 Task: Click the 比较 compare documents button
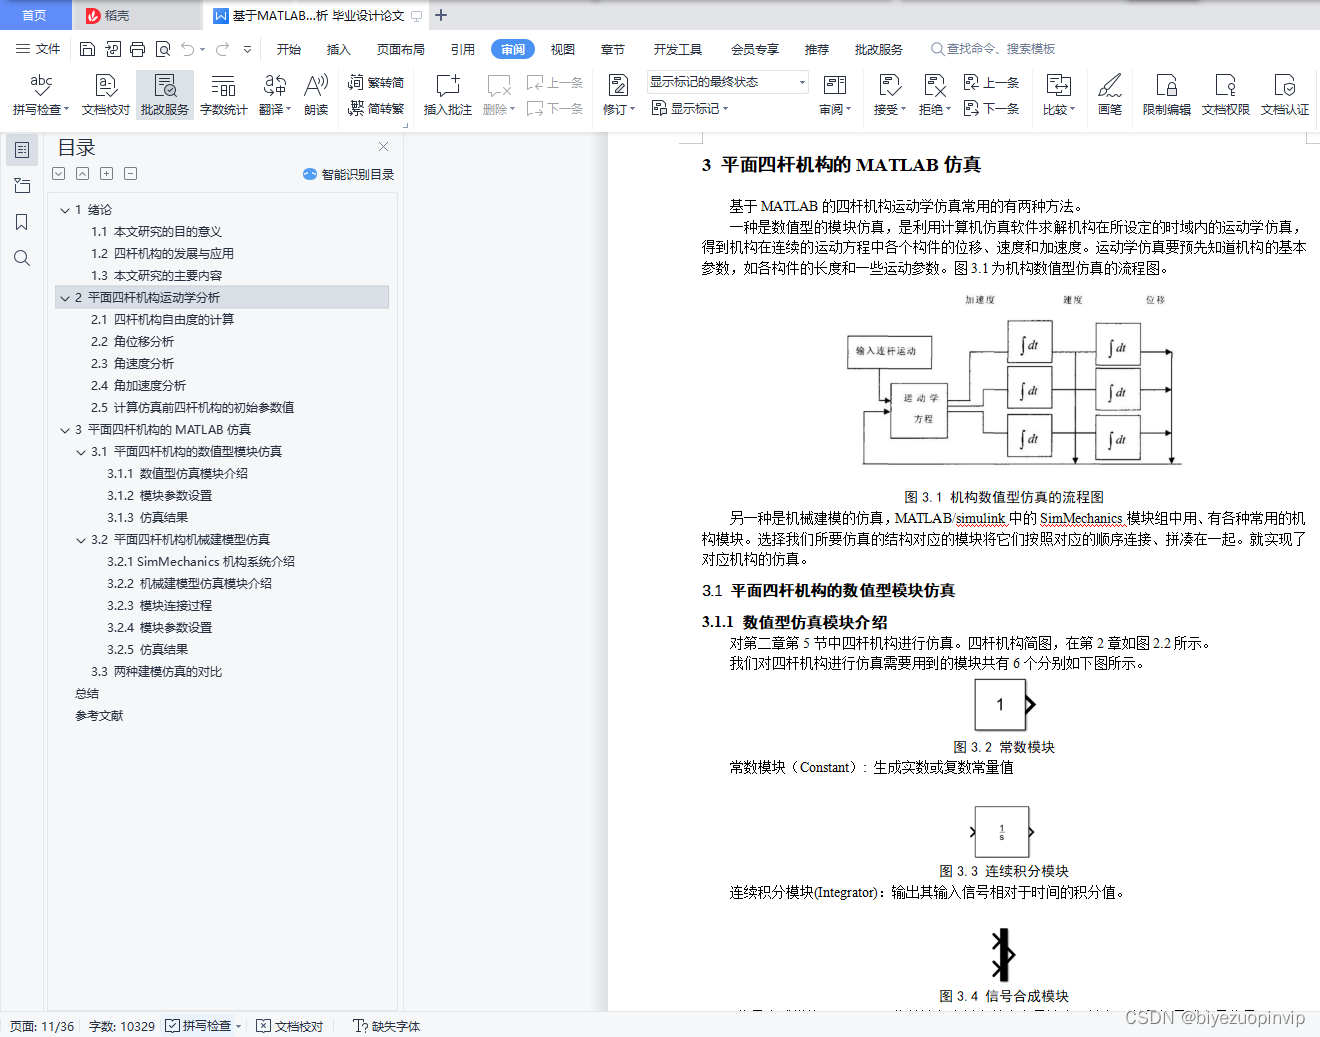1059,95
